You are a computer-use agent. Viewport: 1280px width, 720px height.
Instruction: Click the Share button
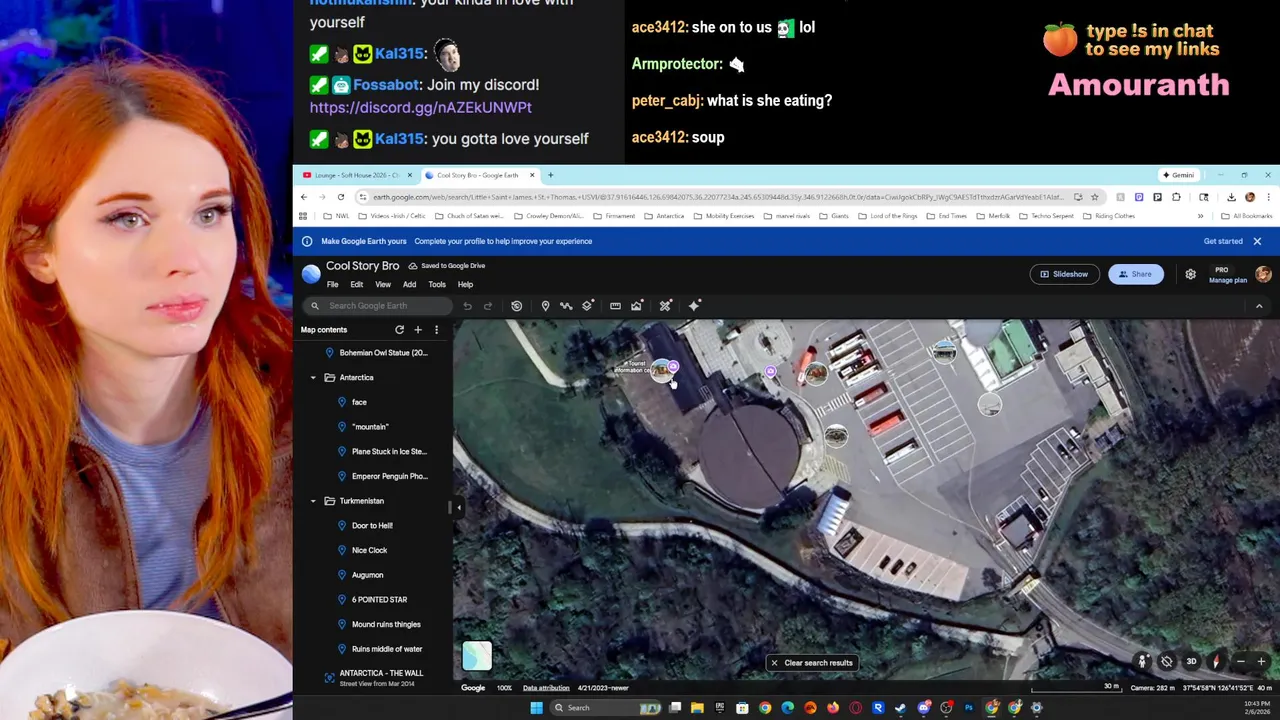pyautogui.click(x=1135, y=274)
